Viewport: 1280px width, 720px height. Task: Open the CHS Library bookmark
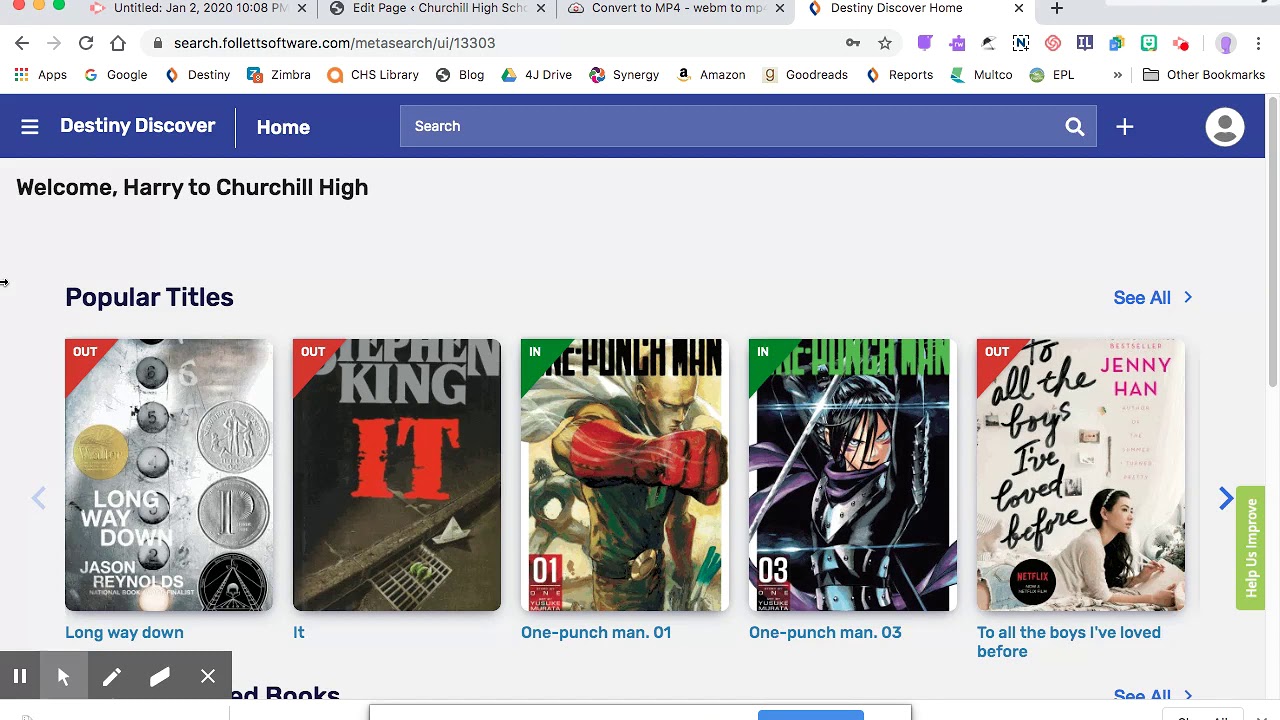pyautogui.click(x=373, y=75)
